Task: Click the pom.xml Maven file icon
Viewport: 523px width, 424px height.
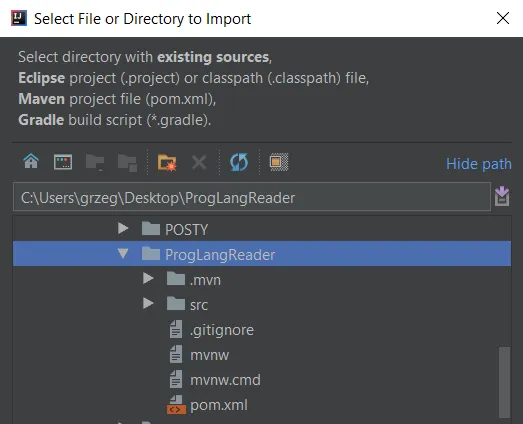Action: (176, 405)
